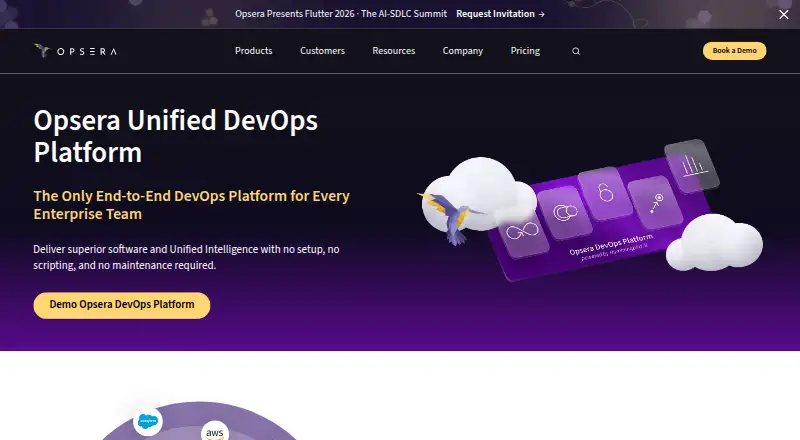Click the hummingbird in hero illustration

click(x=451, y=216)
